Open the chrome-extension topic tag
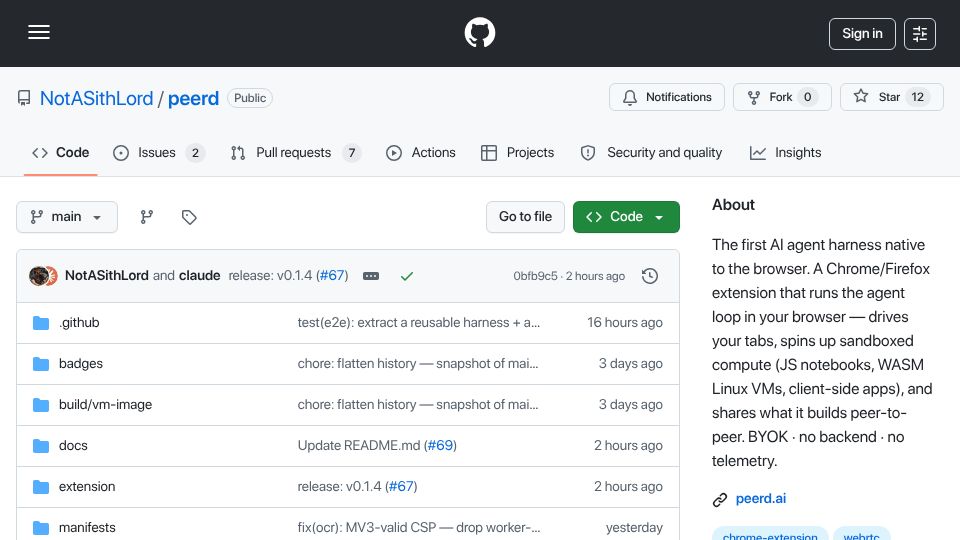The width and height of the screenshot is (960, 540). coord(770,535)
